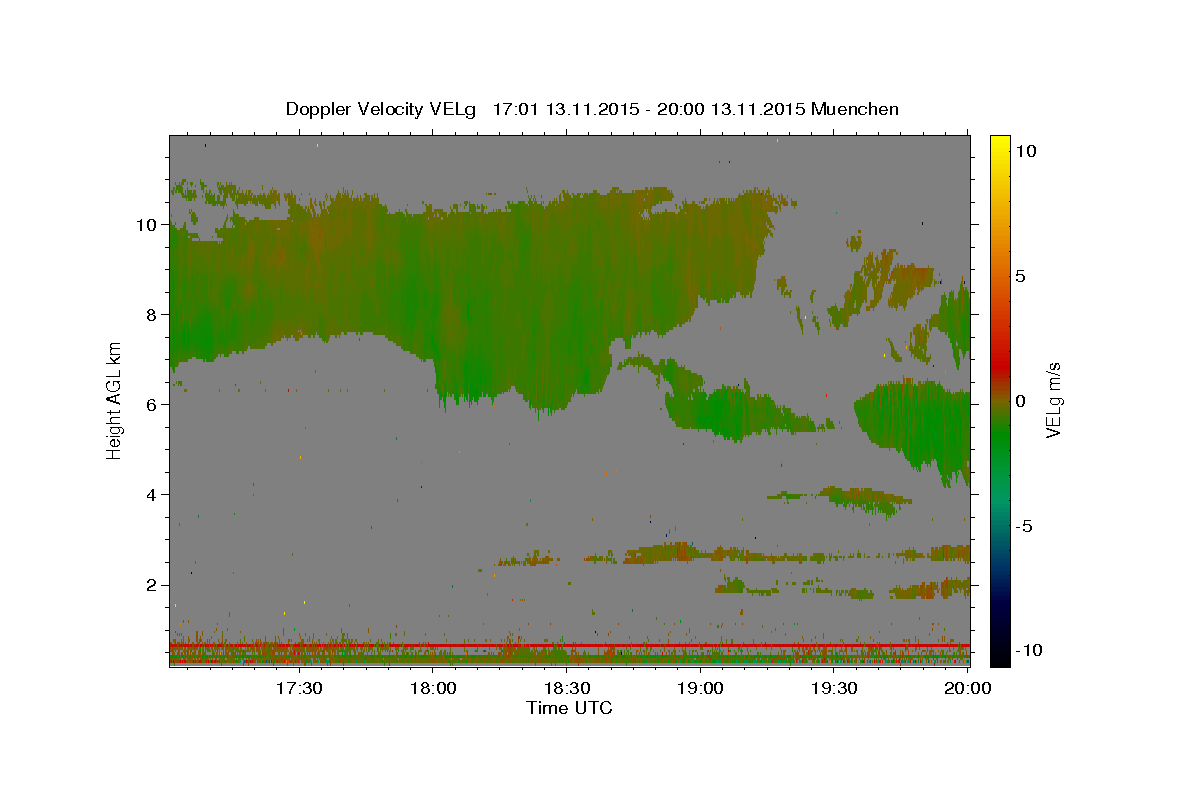This screenshot has width=1200, height=800.
Task: Click the date range "17:01 13.11.2015" in title
Action: 564,109
